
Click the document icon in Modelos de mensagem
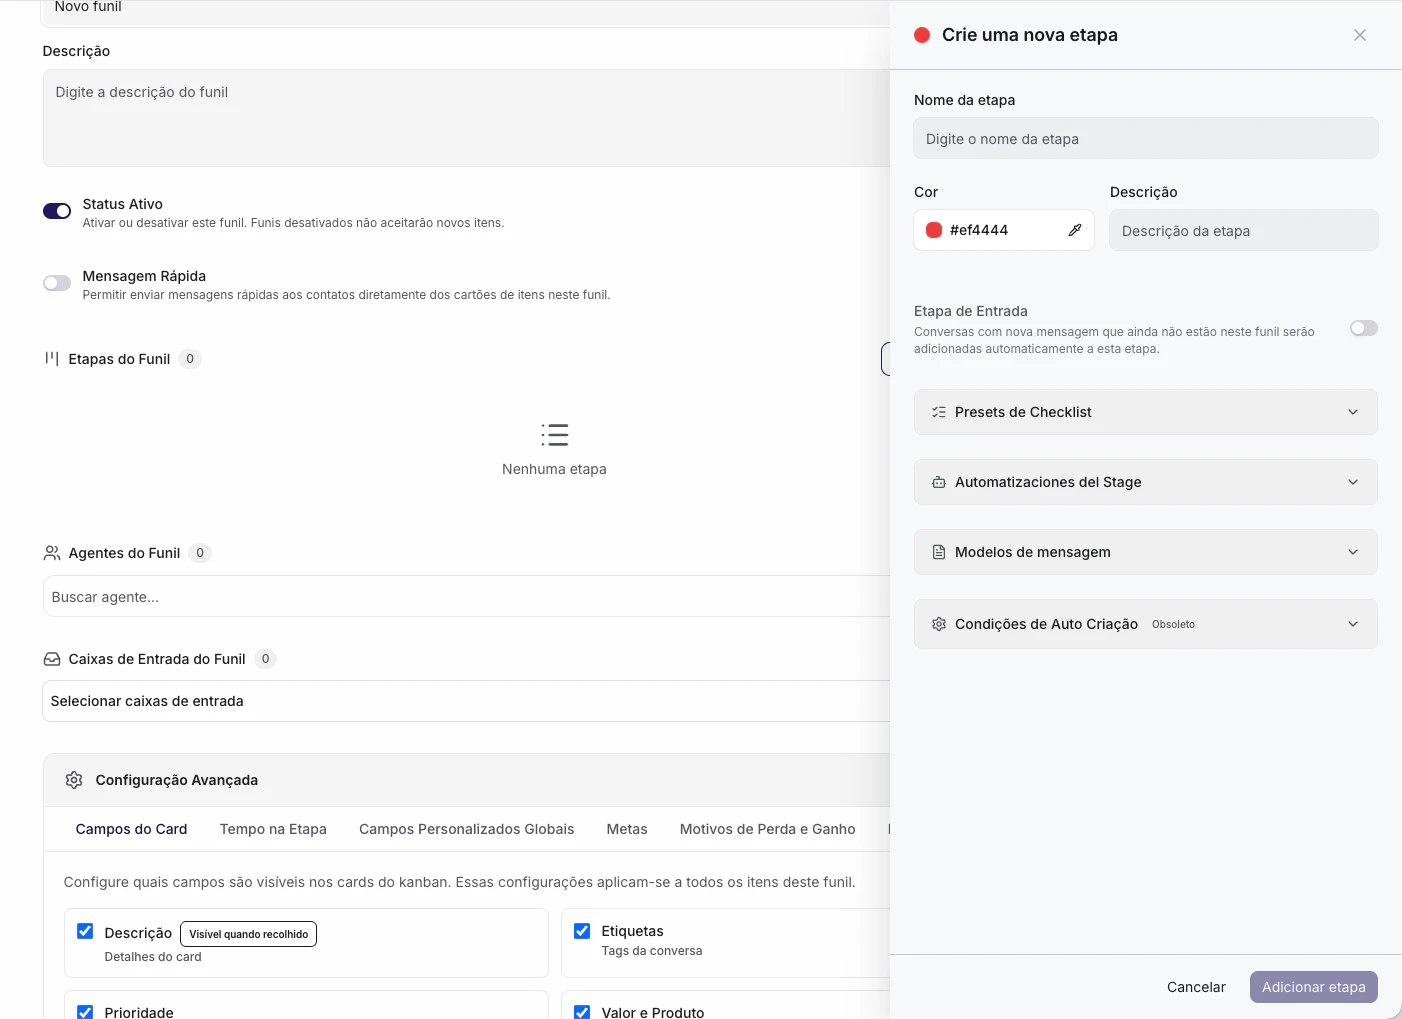pos(939,552)
